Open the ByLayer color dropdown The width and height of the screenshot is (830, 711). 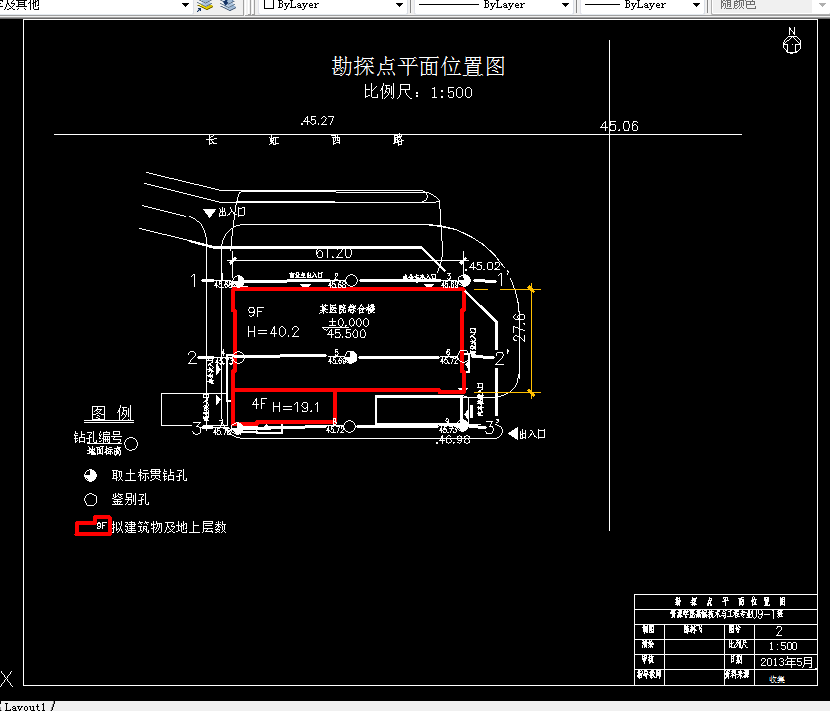tap(400, 5)
